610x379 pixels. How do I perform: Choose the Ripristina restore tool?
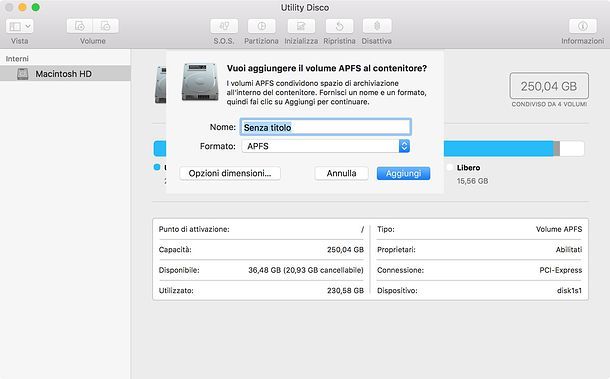(x=339, y=26)
